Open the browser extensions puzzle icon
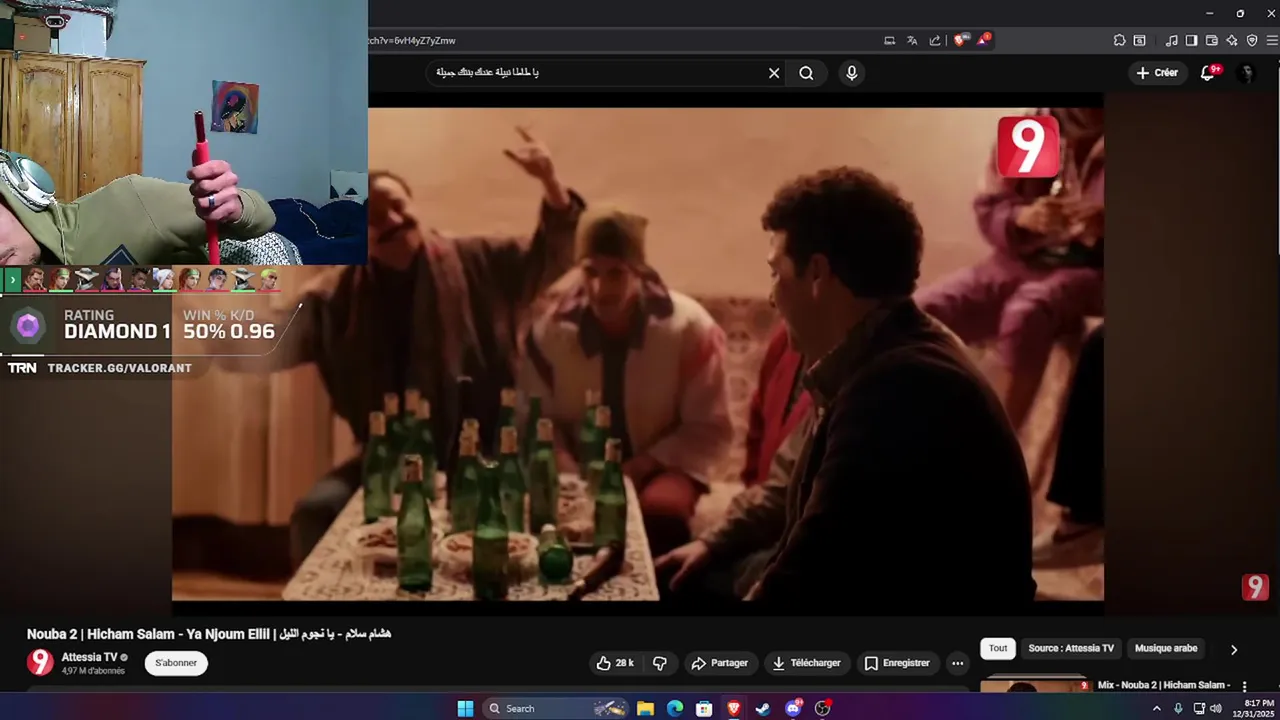1280x720 pixels. click(x=1119, y=41)
